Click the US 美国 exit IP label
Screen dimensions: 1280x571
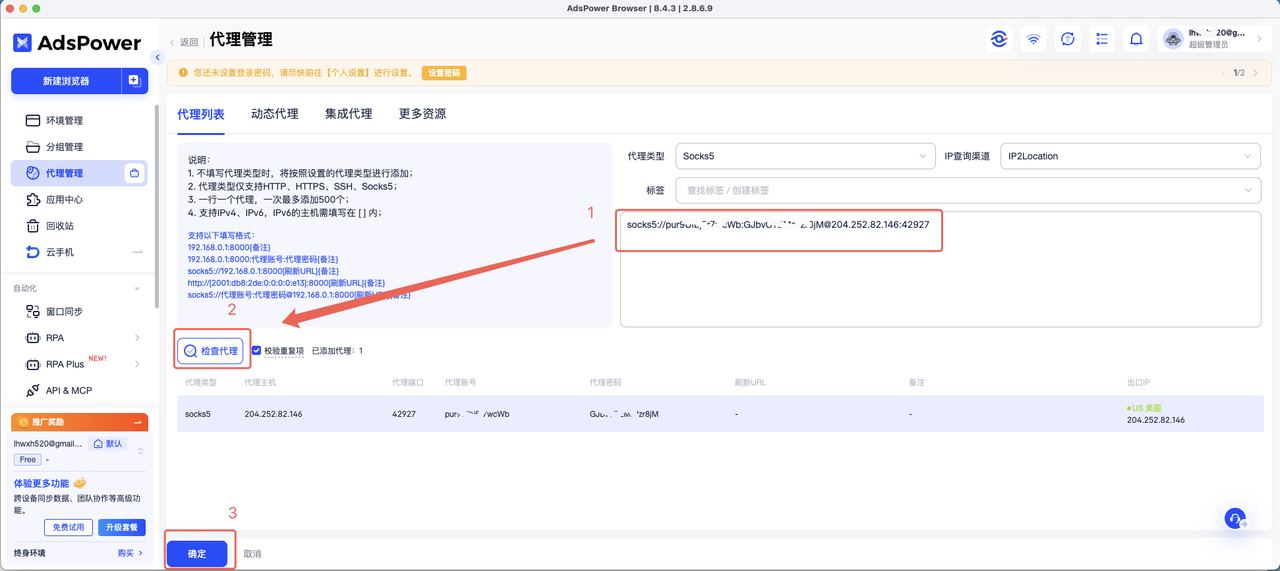1144,408
